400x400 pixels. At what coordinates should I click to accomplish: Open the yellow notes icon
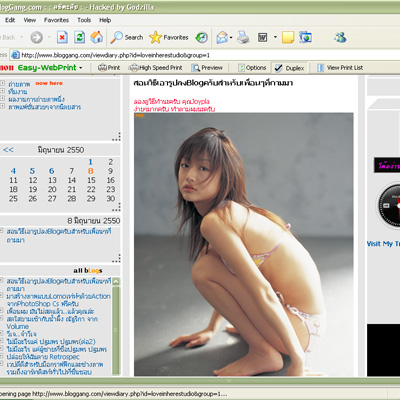point(288,37)
